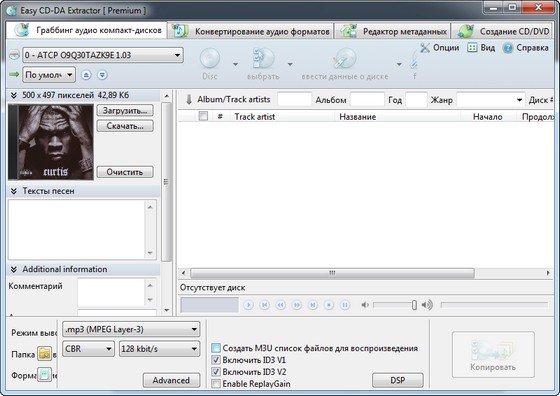Viewport: 560px width, 396px height.
Task: Switch to Конвертирование аудио форматов tab
Action: [251, 31]
